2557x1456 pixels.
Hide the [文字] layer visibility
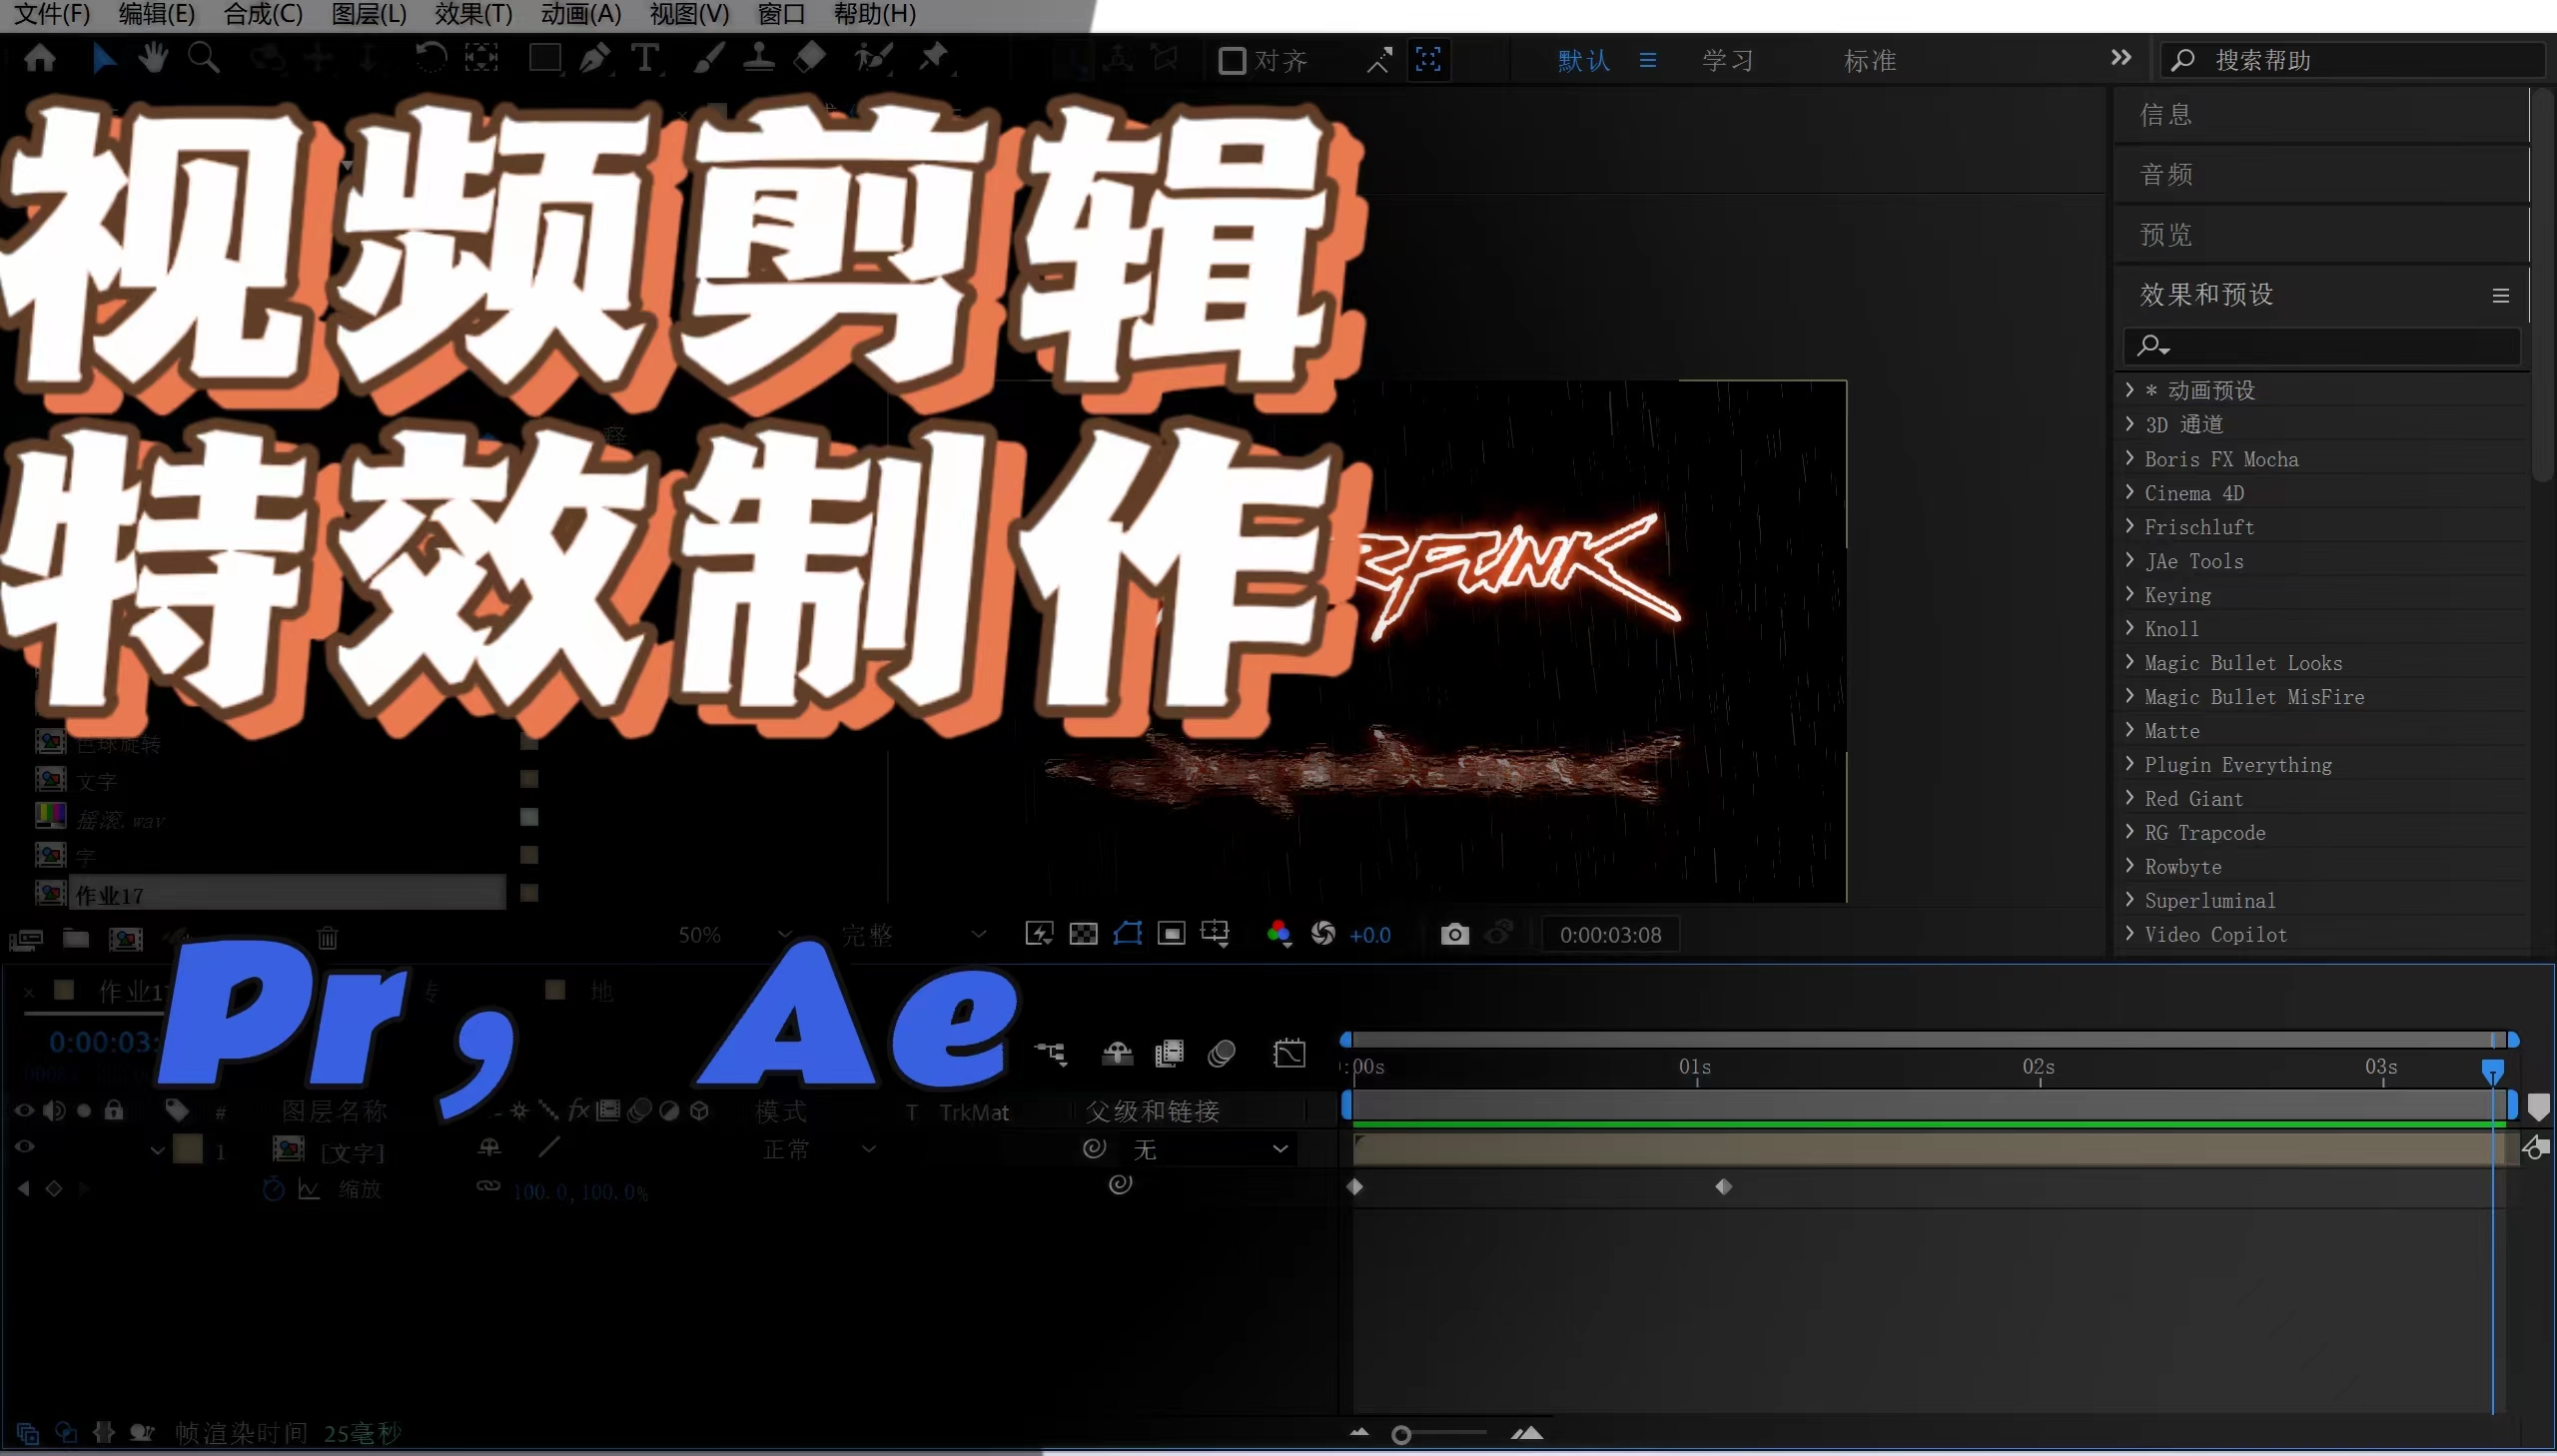click(23, 1148)
